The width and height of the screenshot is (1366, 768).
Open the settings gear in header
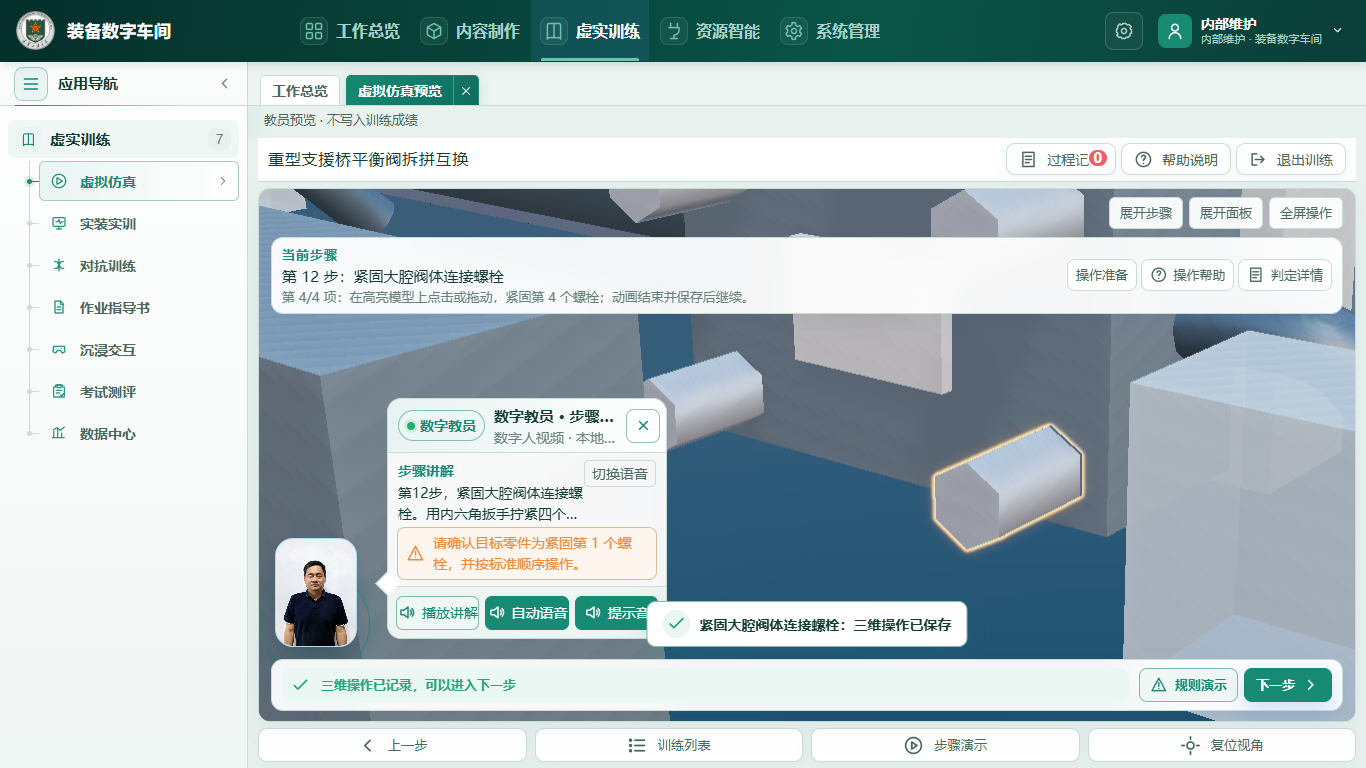click(x=1123, y=31)
